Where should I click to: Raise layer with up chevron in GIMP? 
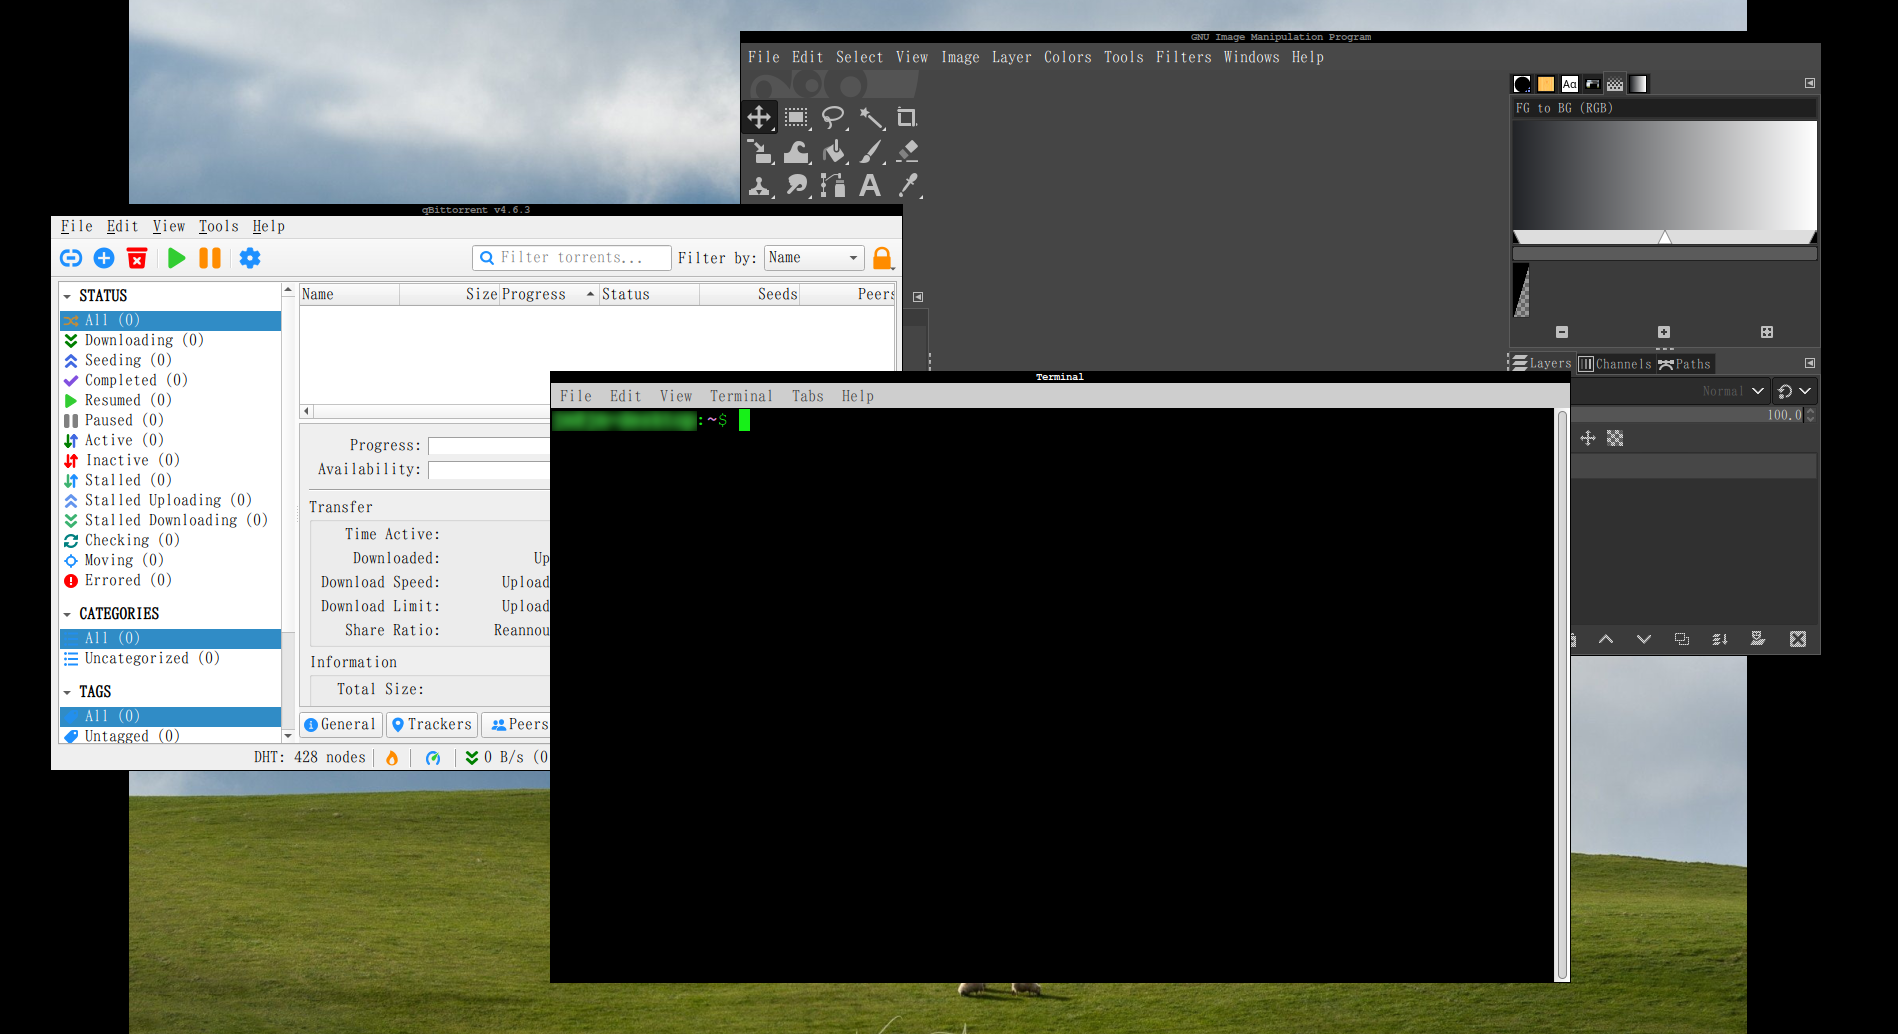click(x=1606, y=639)
